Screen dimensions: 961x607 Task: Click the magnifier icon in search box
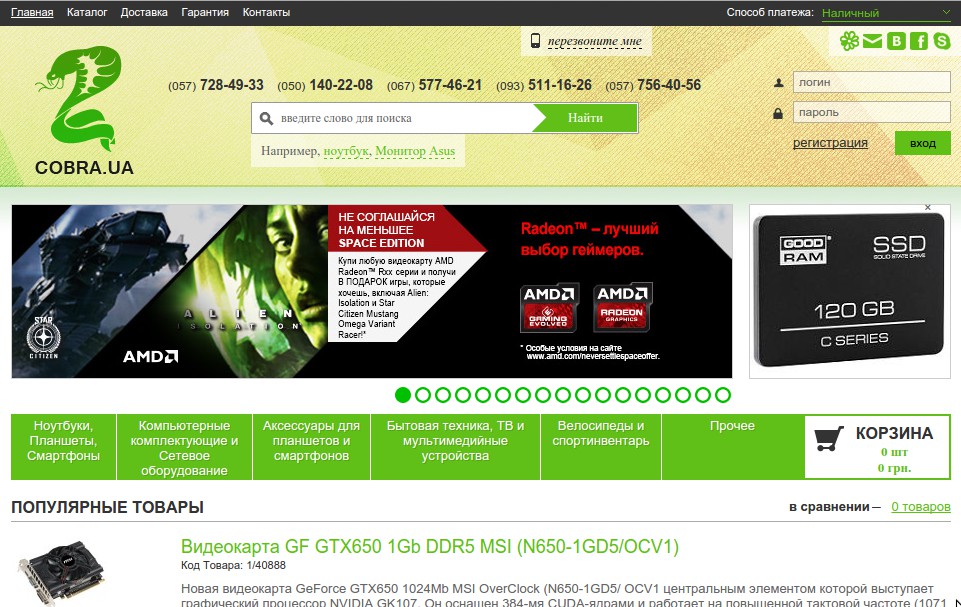click(x=266, y=118)
